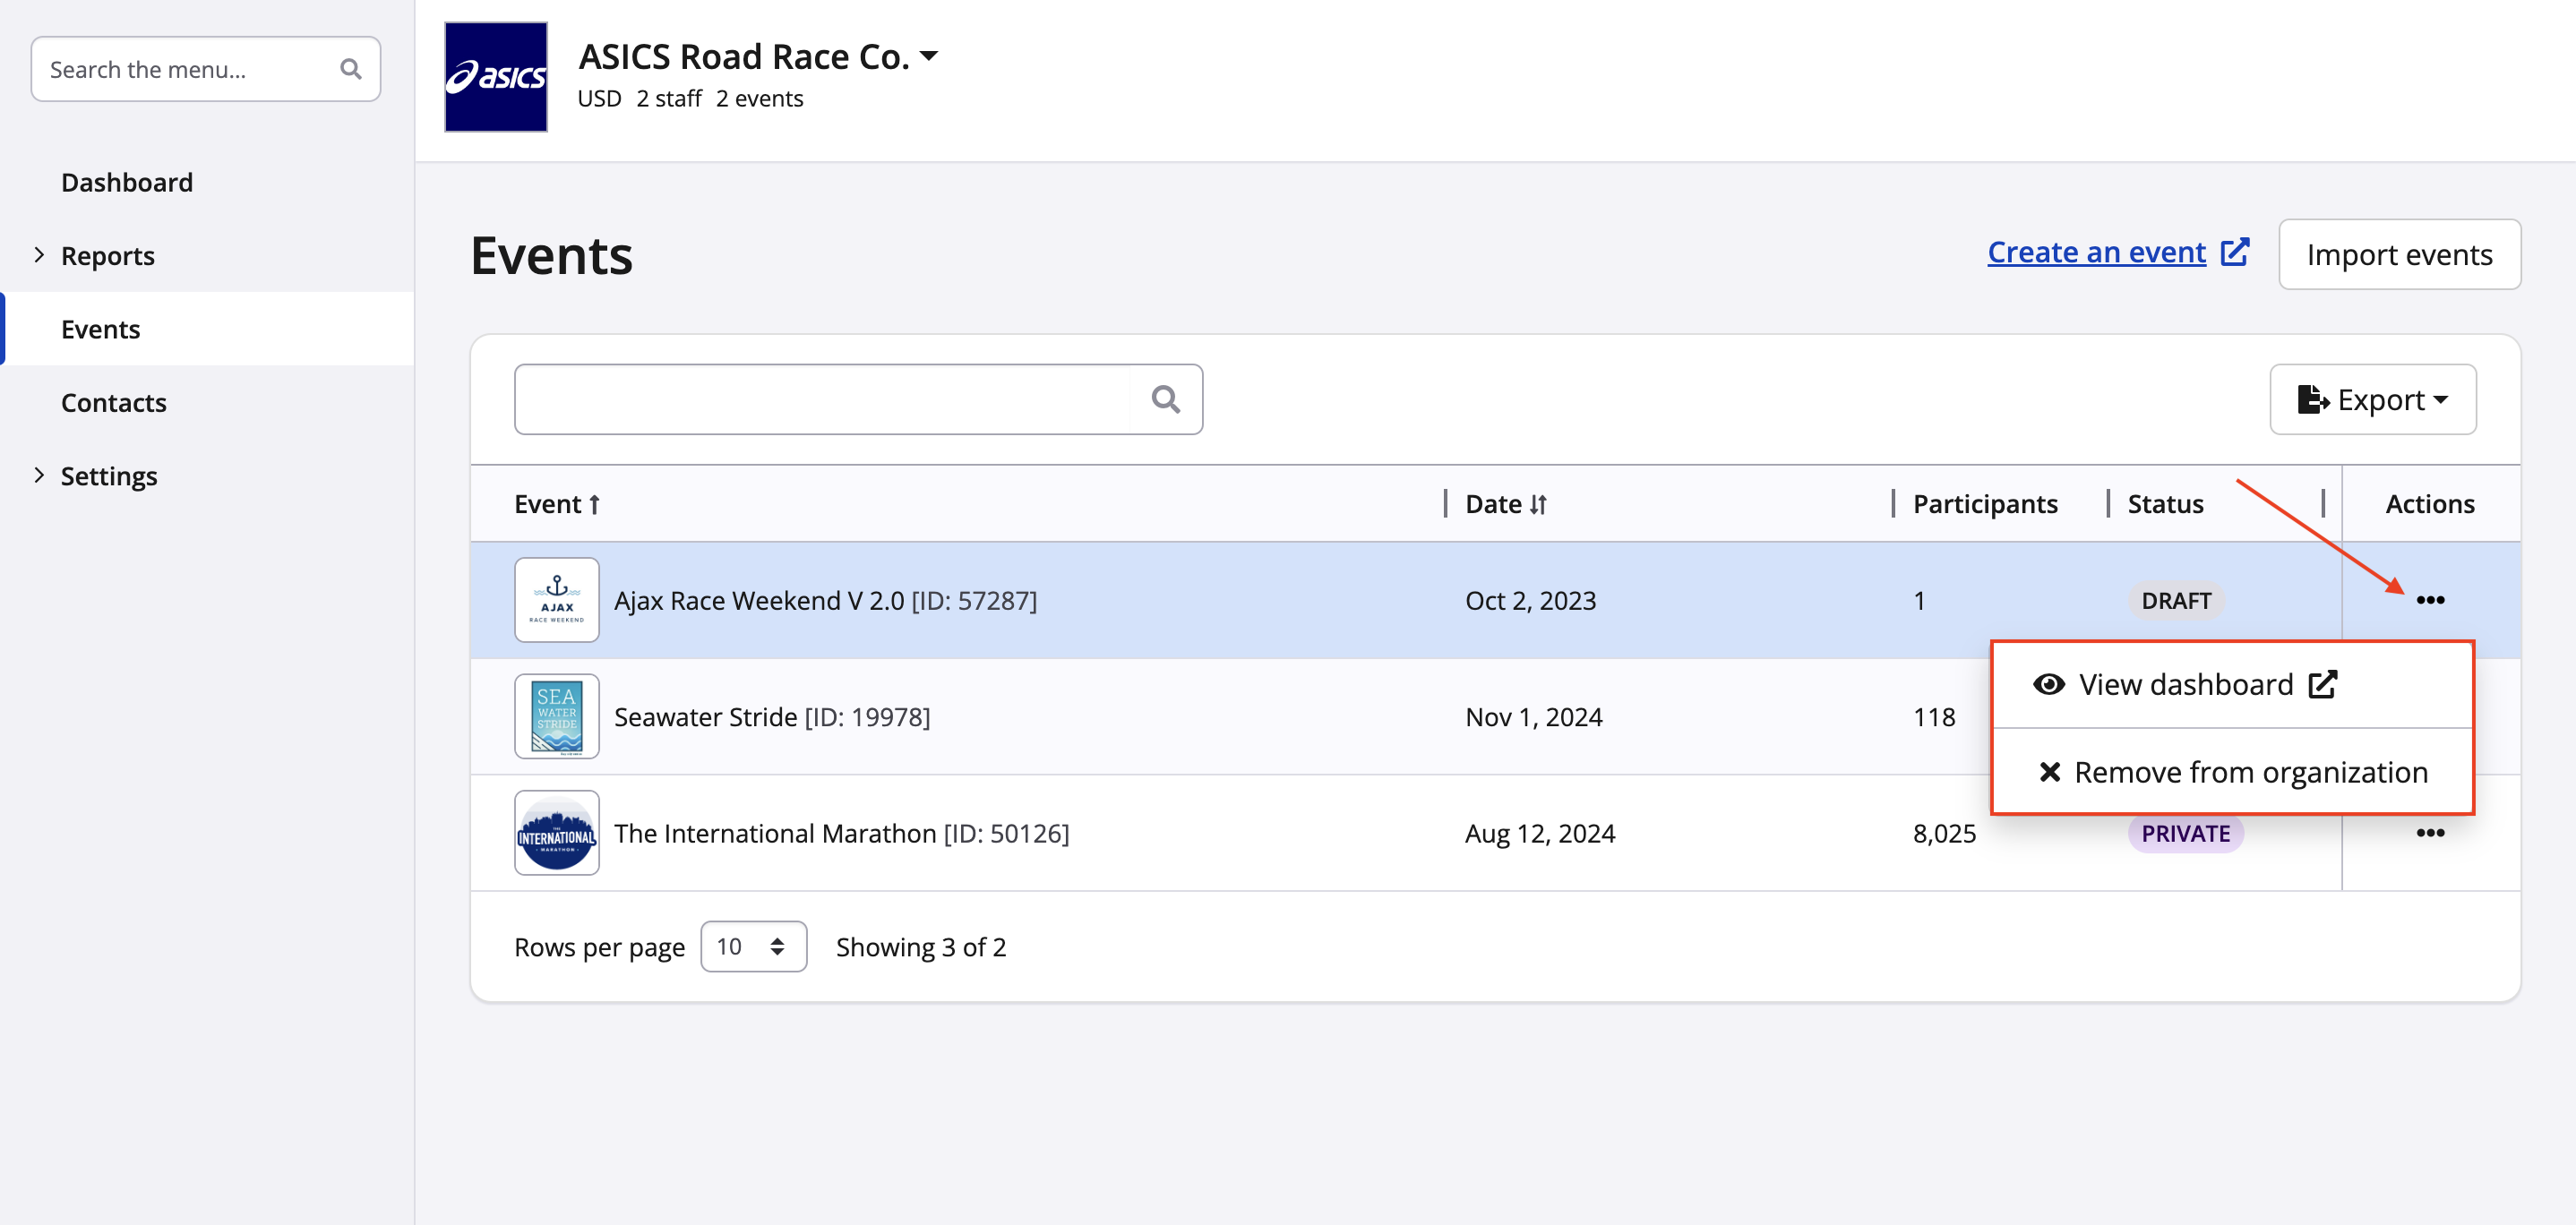
Task: Change rows per page selector
Action: click(753, 946)
